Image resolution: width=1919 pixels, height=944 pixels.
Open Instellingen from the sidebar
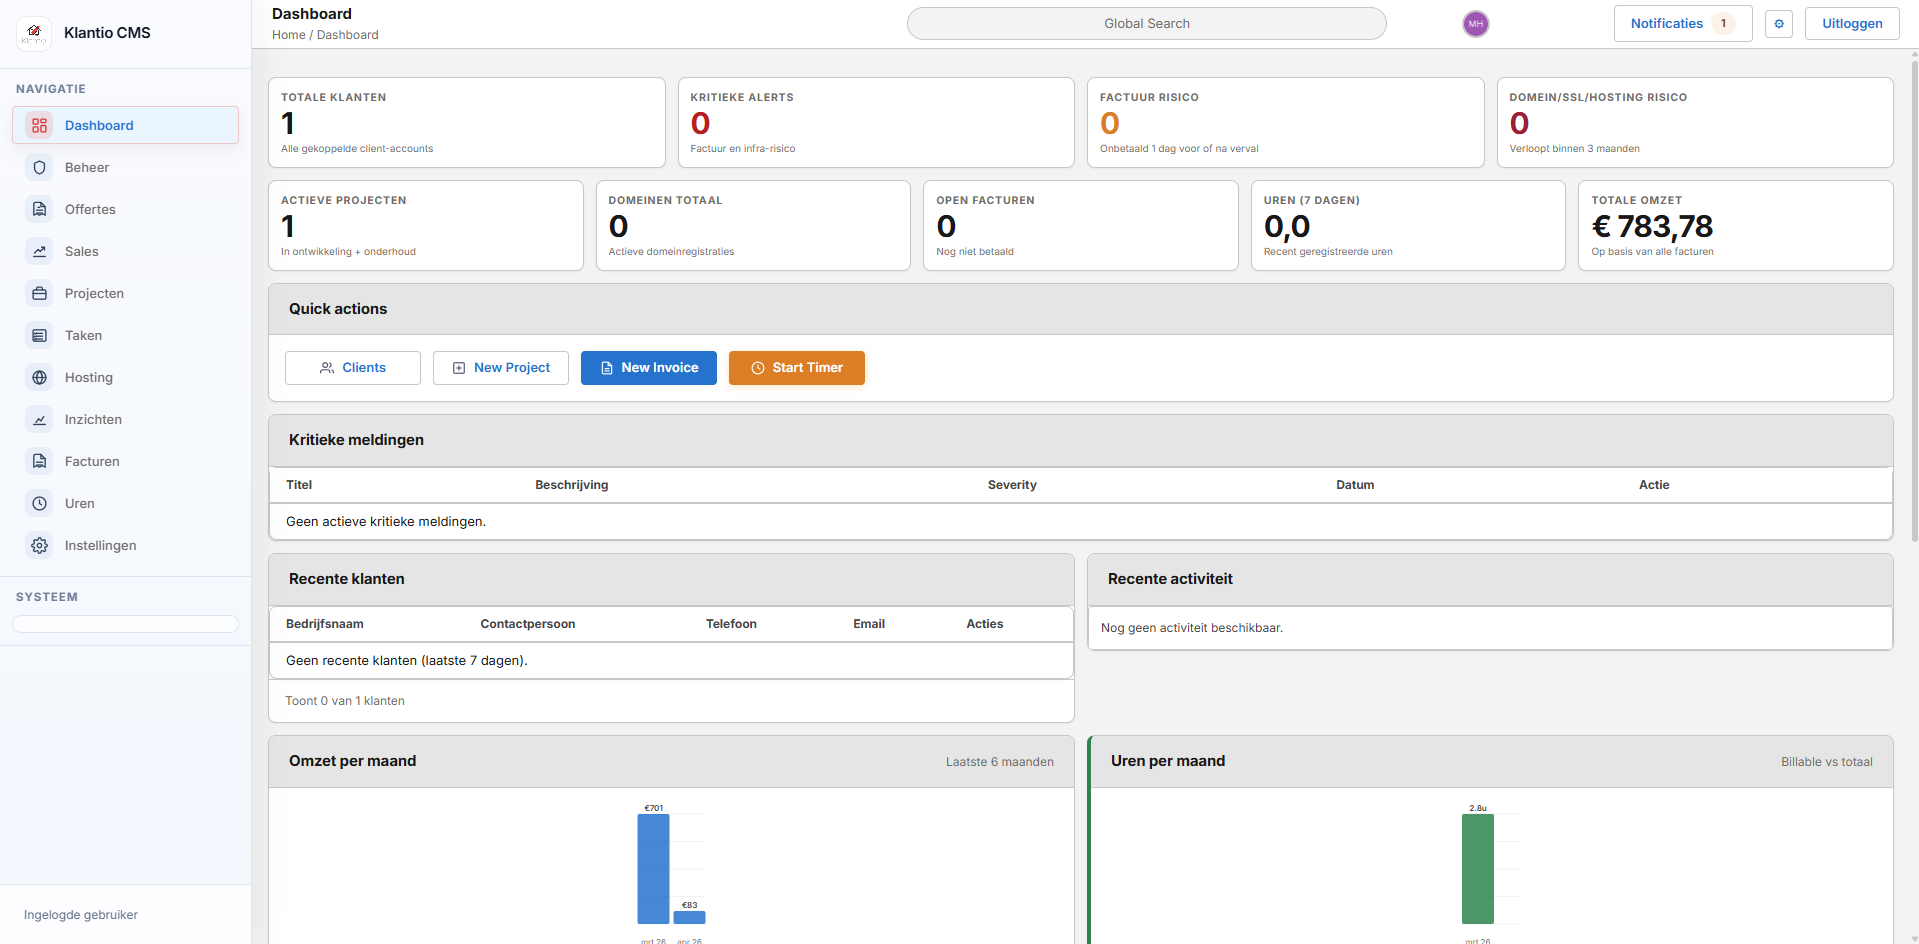125,545
